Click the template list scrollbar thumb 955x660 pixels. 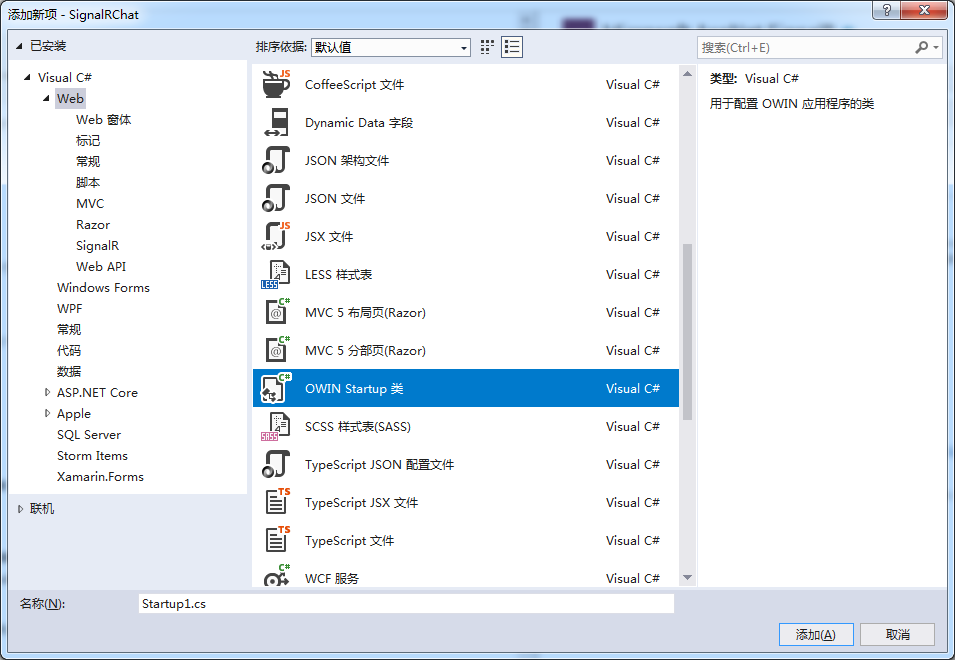pos(687,332)
